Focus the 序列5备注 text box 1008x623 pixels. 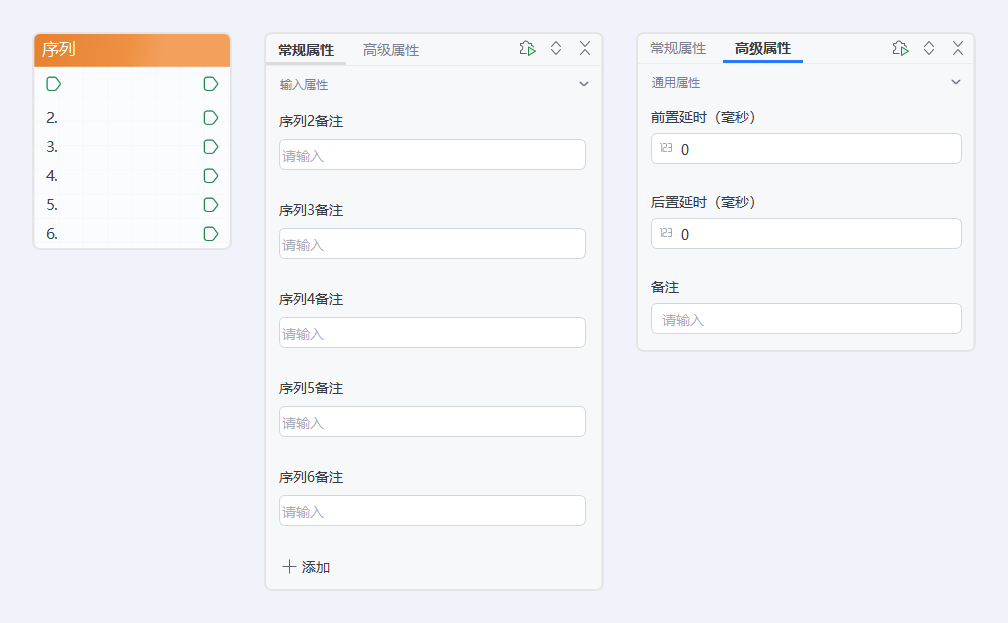click(x=432, y=422)
